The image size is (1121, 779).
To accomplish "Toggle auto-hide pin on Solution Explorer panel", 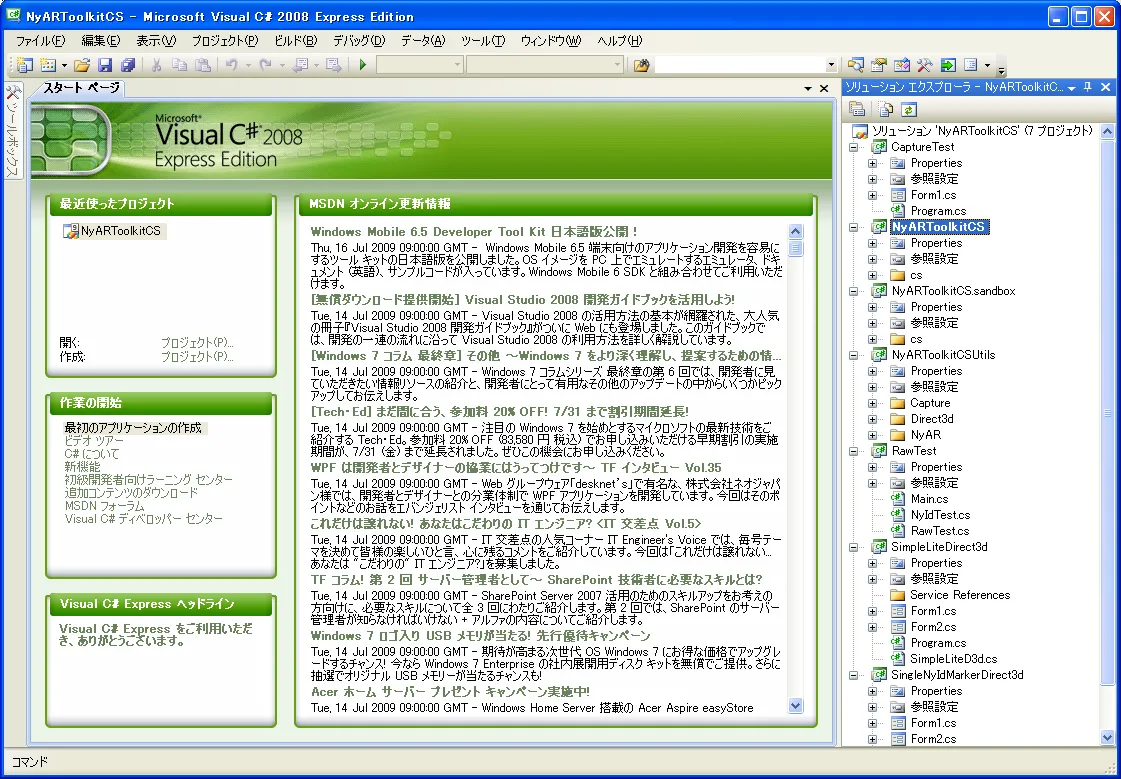I will tap(1087, 87).
